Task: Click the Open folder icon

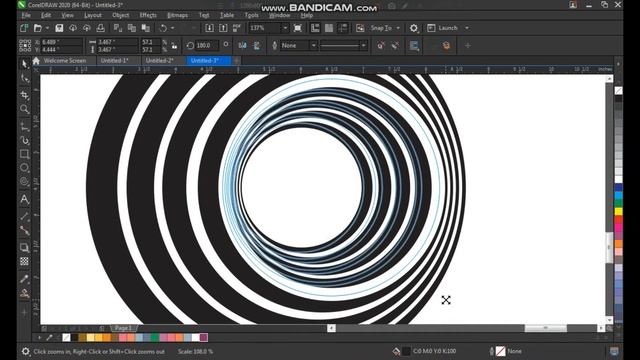Action: point(38,28)
